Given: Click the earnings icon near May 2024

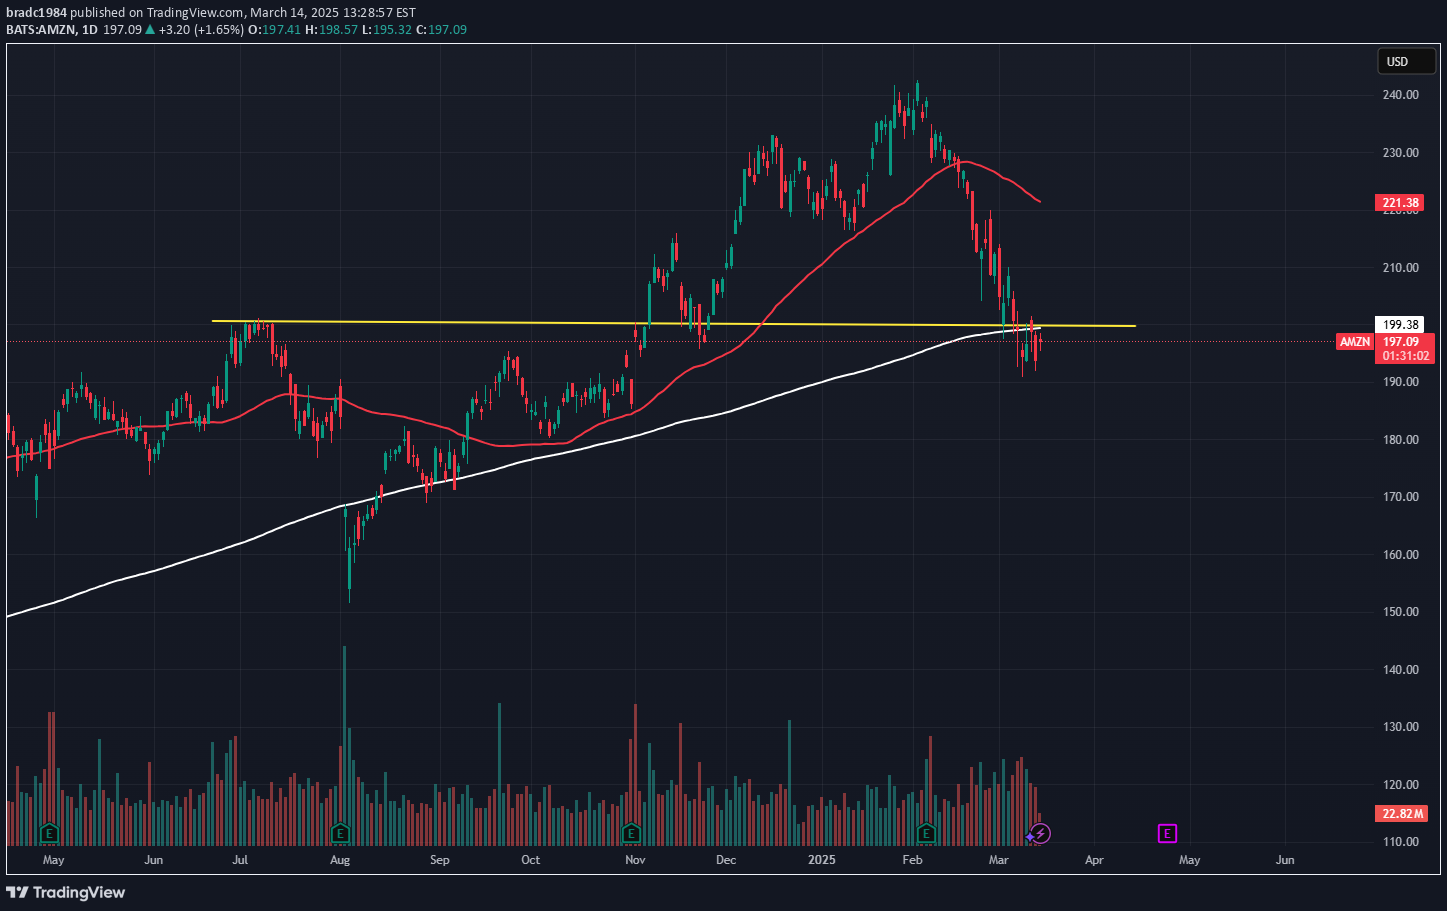Looking at the screenshot, I should (x=49, y=833).
